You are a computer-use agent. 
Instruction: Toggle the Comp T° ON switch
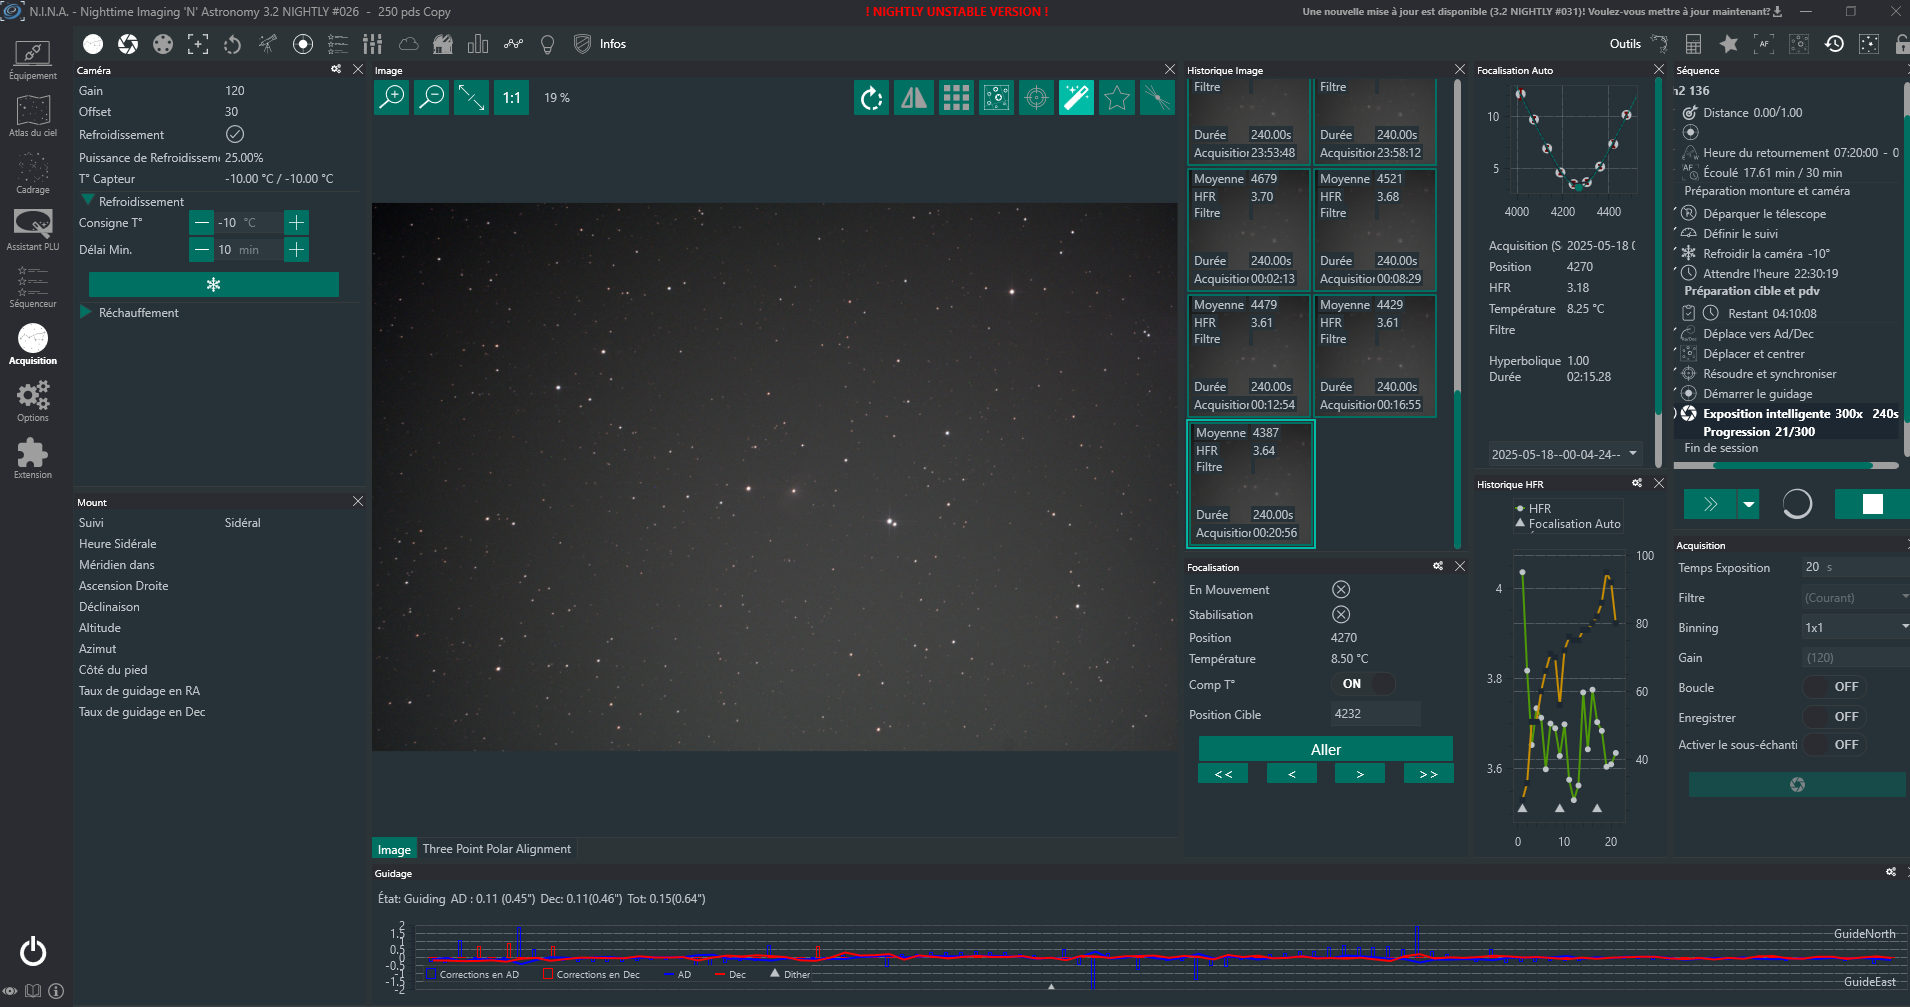(1365, 684)
